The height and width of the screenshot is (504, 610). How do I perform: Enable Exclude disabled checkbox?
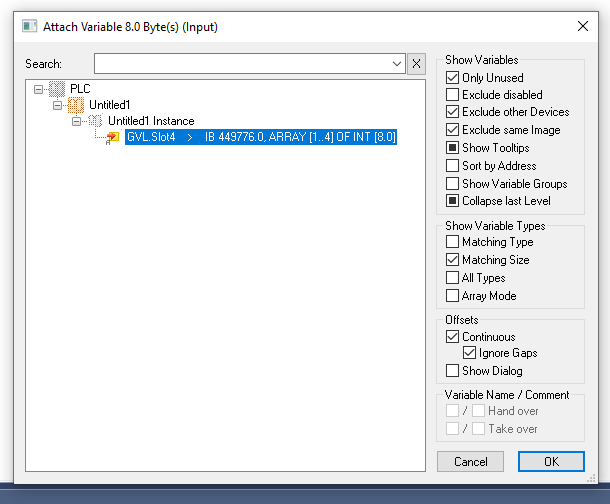(x=452, y=94)
